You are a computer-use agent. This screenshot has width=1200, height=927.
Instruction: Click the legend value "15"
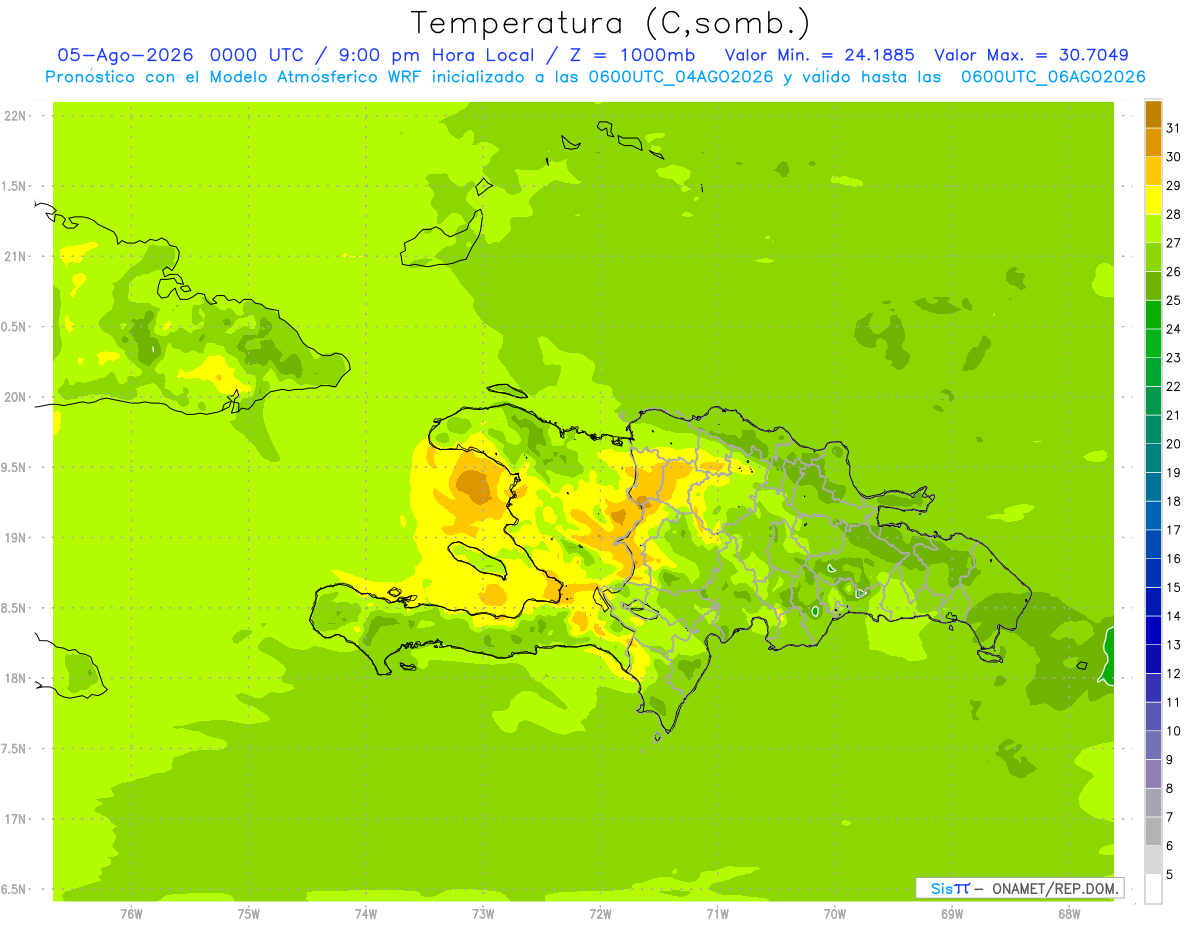click(1173, 587)
